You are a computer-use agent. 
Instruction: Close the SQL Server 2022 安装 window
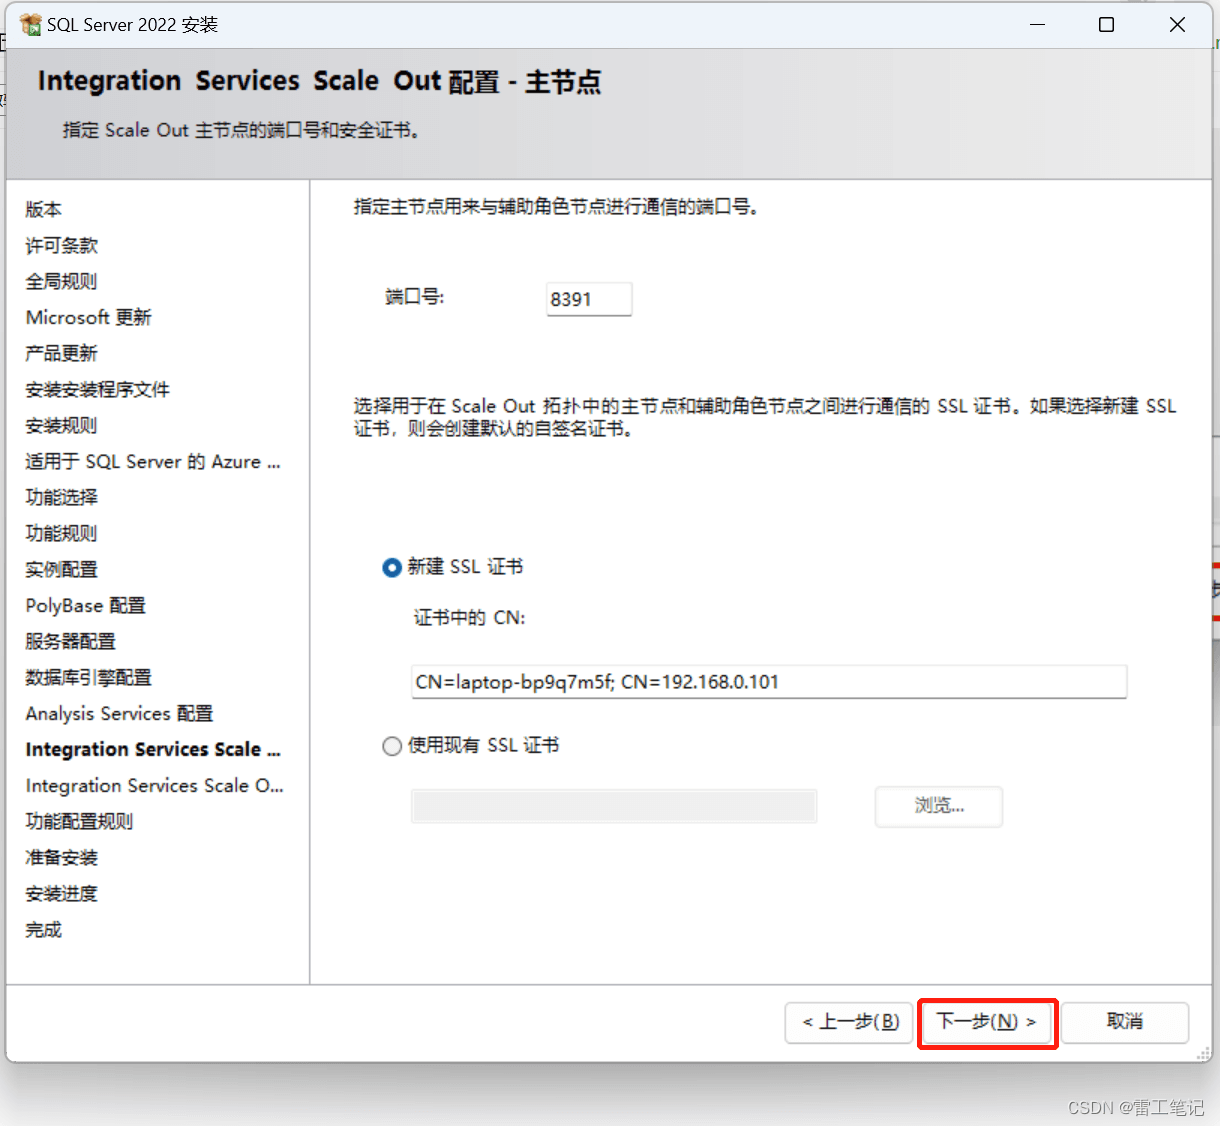(x=1178, y=24)
